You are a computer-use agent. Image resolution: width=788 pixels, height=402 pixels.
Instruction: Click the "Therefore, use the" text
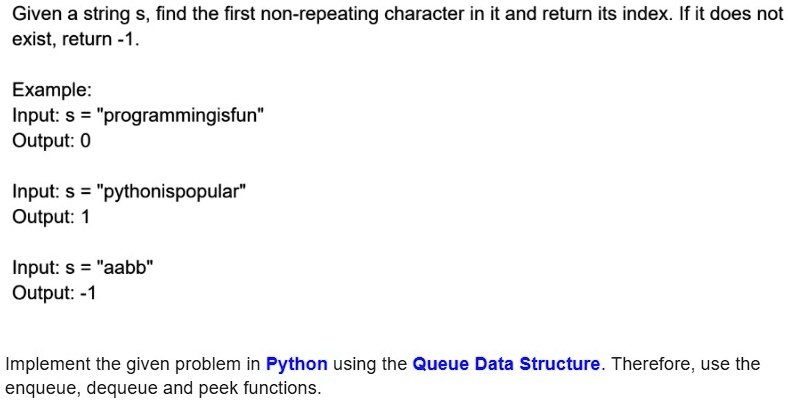tap(685, 364)
